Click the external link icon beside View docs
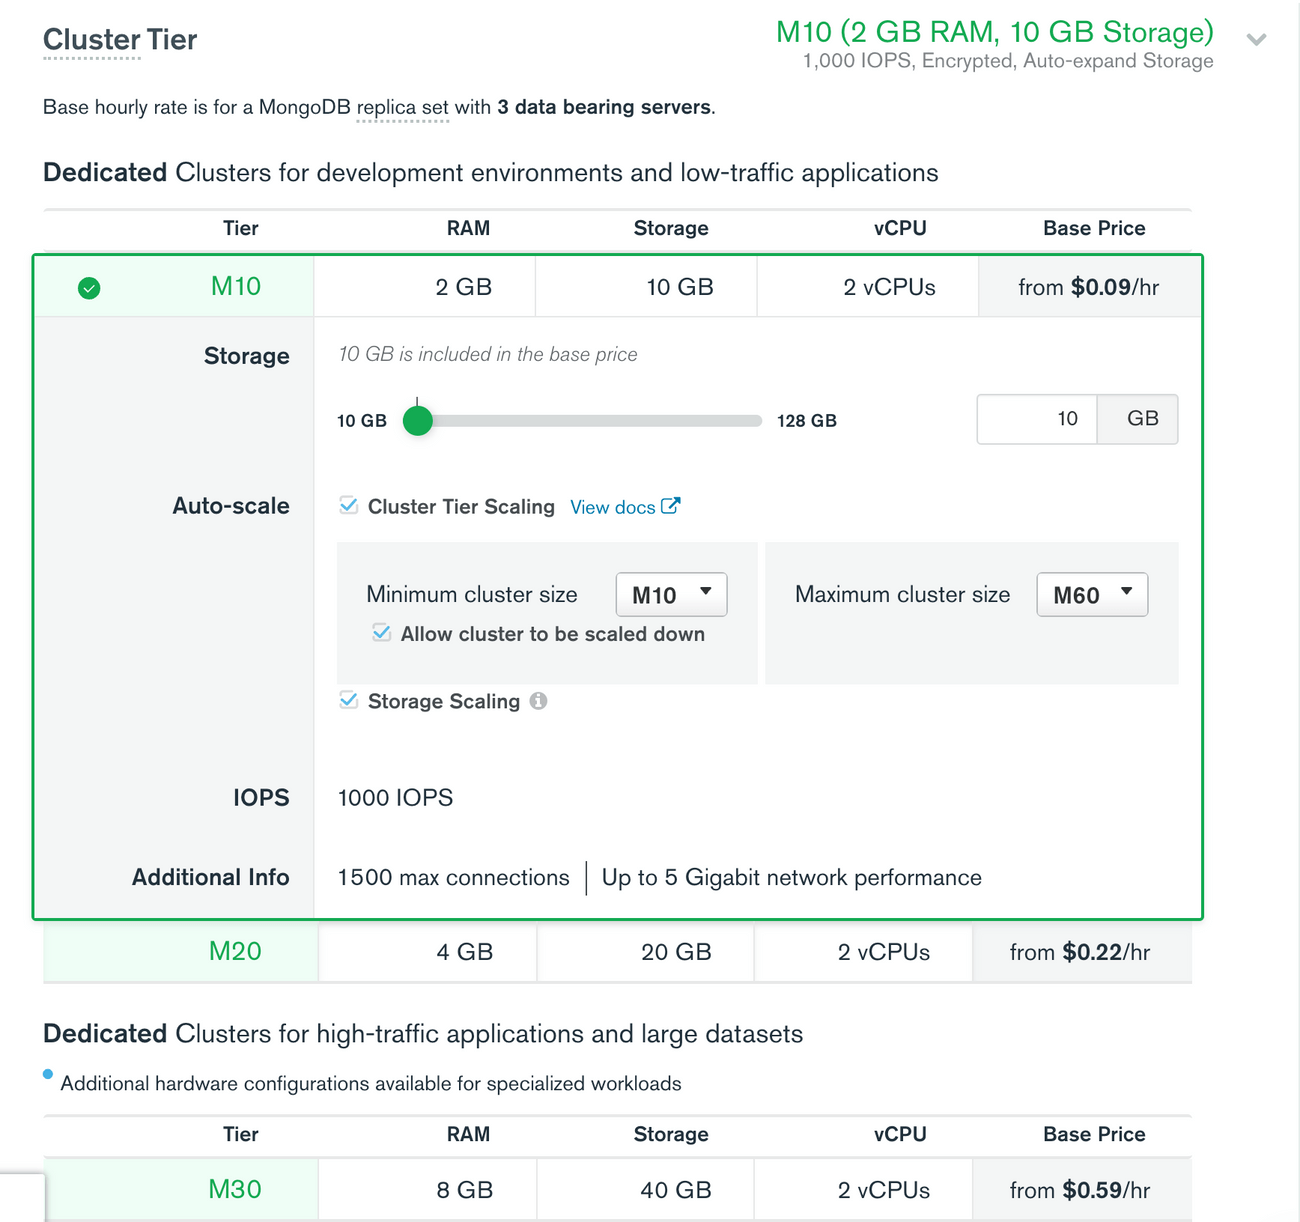The width and height of the screenshot is (1300, 1222). click(671, 506)
